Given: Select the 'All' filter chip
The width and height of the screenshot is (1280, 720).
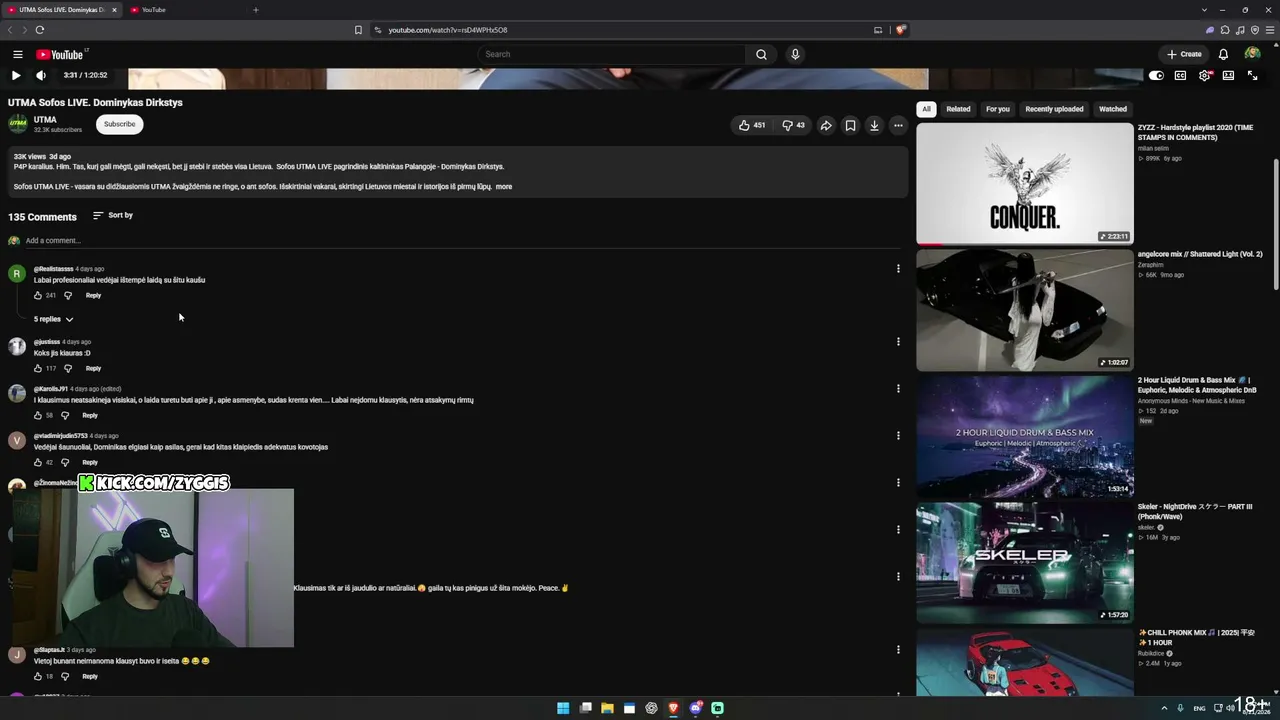Looking at the screenshot, I should (x=926, y=109).
